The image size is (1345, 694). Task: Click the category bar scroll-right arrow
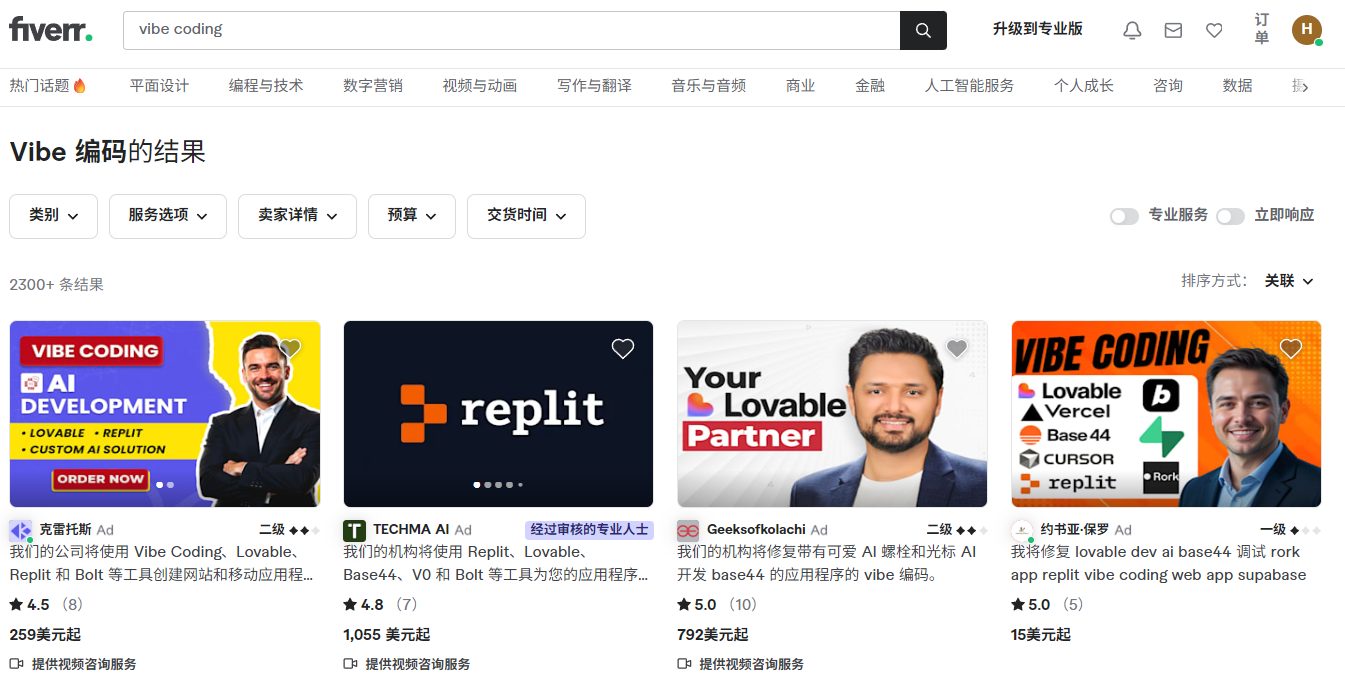click(1305, 87)
